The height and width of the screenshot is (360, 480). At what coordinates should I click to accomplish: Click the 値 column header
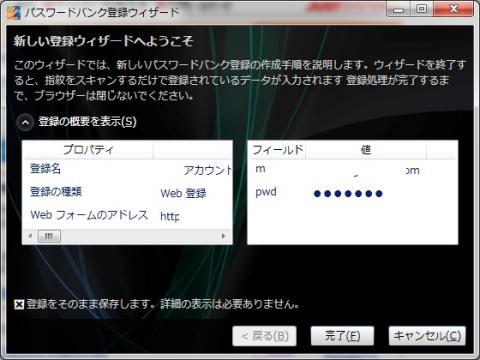(x=366, y=150)
